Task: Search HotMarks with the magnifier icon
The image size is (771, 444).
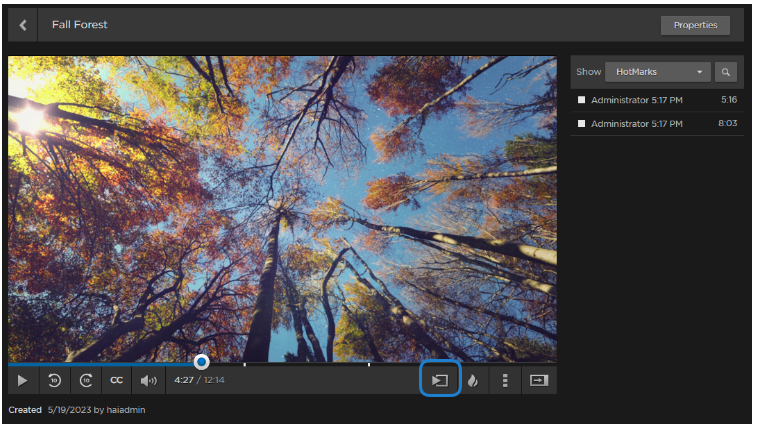Action: click(x=727, y=72)
